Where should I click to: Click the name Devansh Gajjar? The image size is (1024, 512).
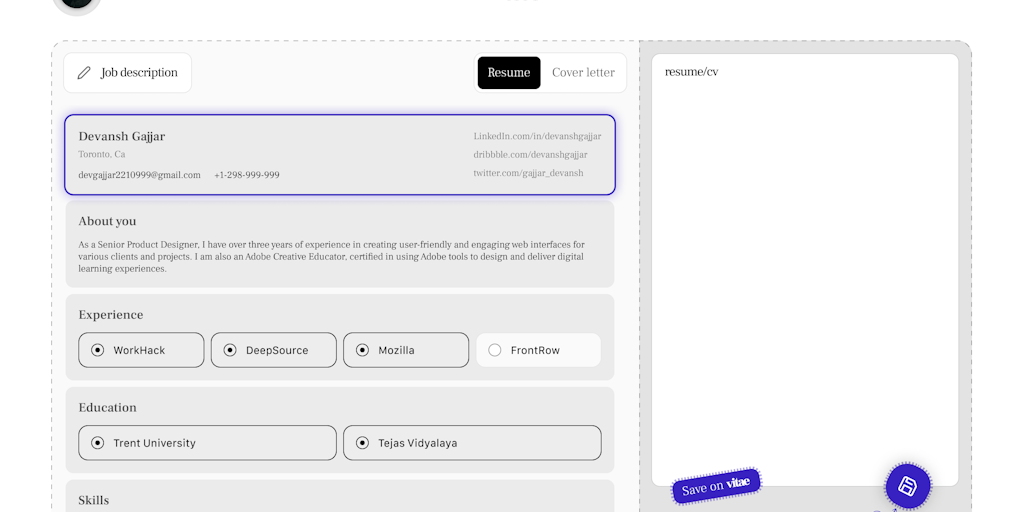click(121, 136)
